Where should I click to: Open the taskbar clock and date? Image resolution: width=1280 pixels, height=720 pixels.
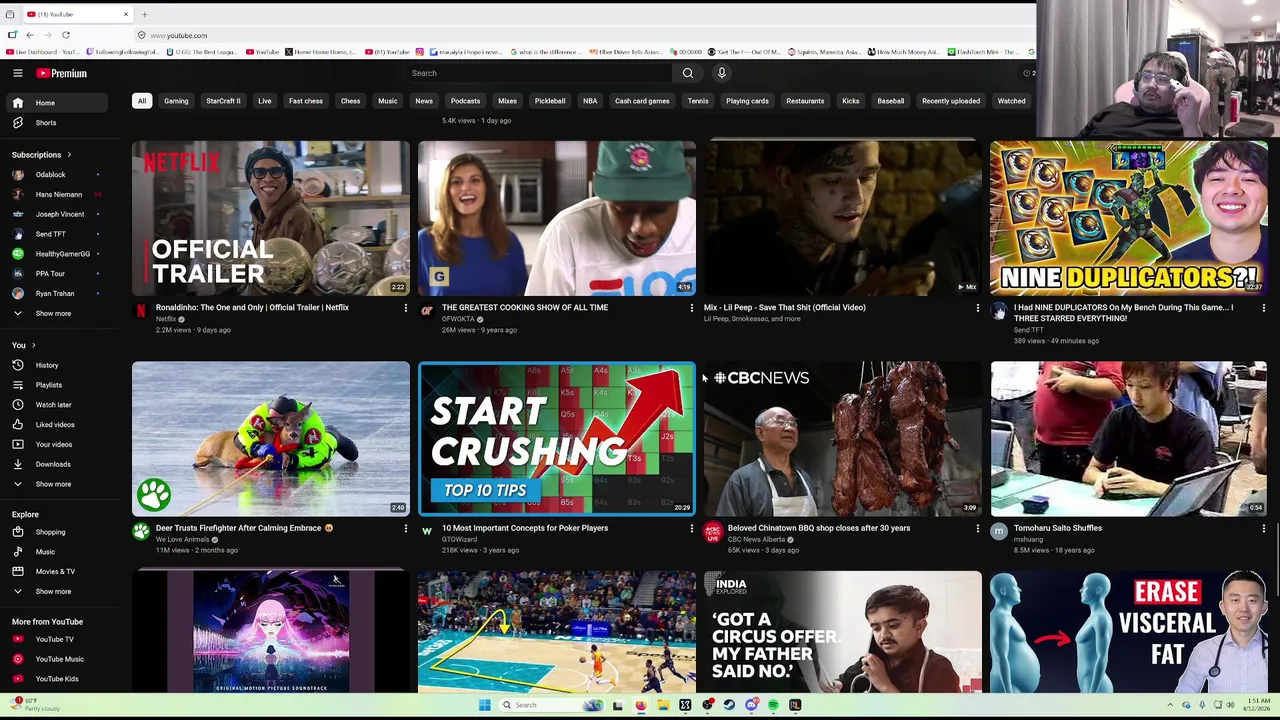pyautogui.click(x=1259, y=705)
